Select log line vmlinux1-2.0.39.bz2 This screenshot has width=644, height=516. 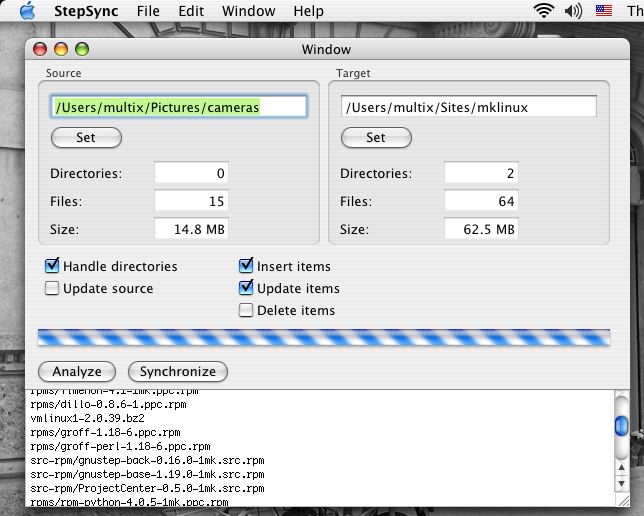click(87, 419)
